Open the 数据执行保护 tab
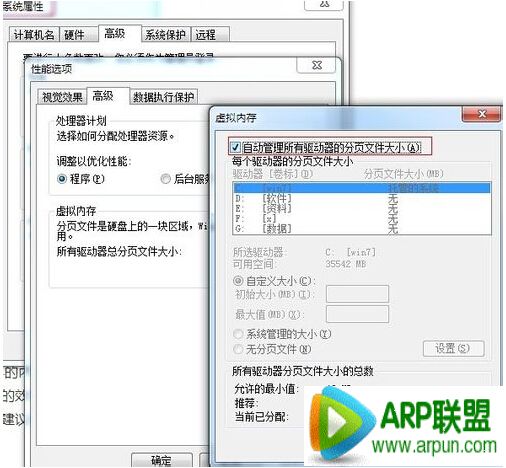 pos(164,97)
